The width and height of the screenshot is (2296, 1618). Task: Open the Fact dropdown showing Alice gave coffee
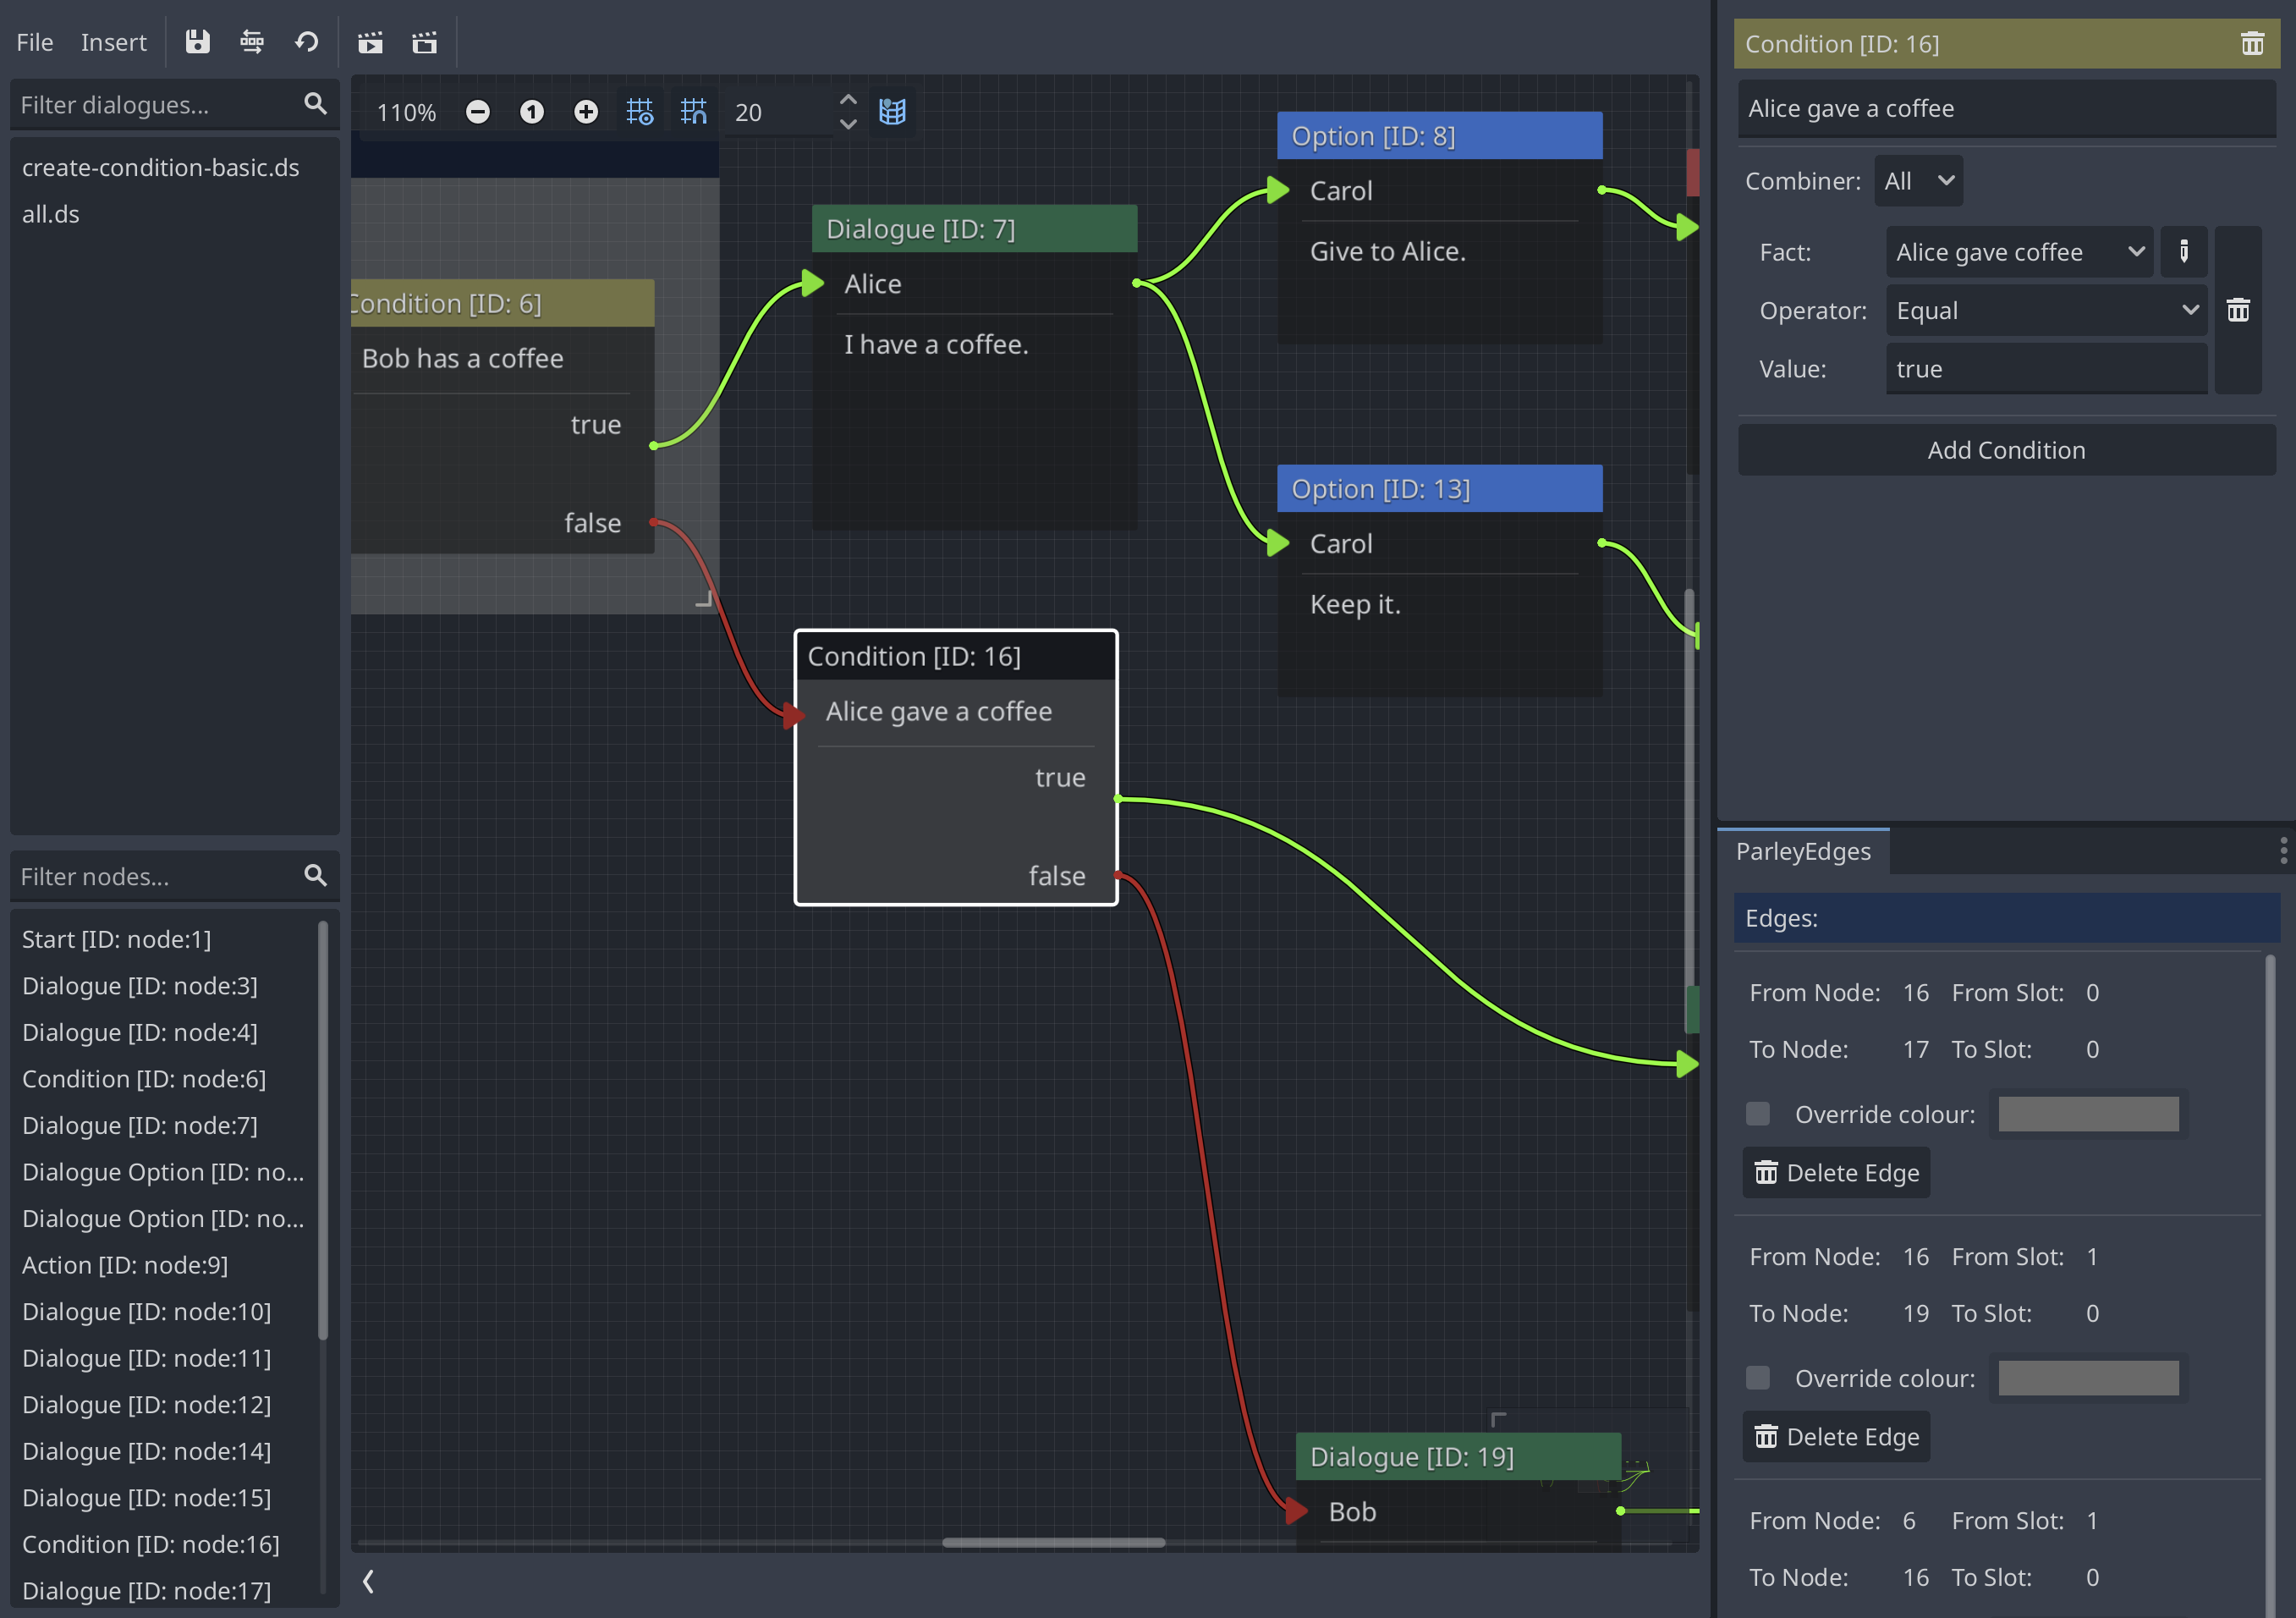pyautogui.click(x=2018, y=252)
